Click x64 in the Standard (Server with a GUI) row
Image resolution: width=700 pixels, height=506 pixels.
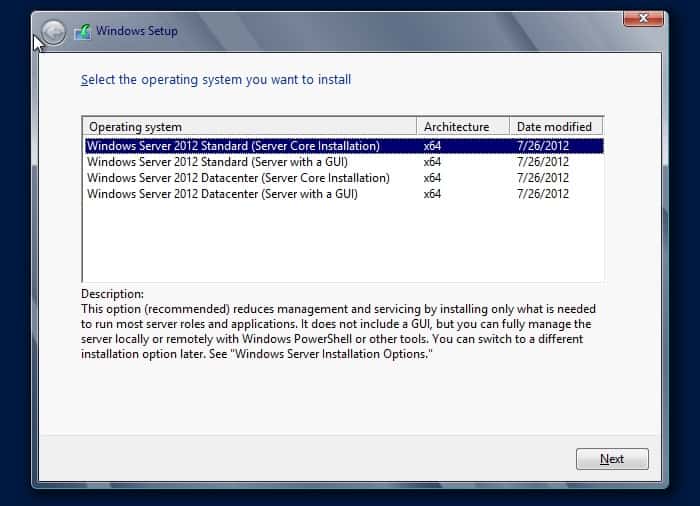pyautogui.click(x=432, y=162)
